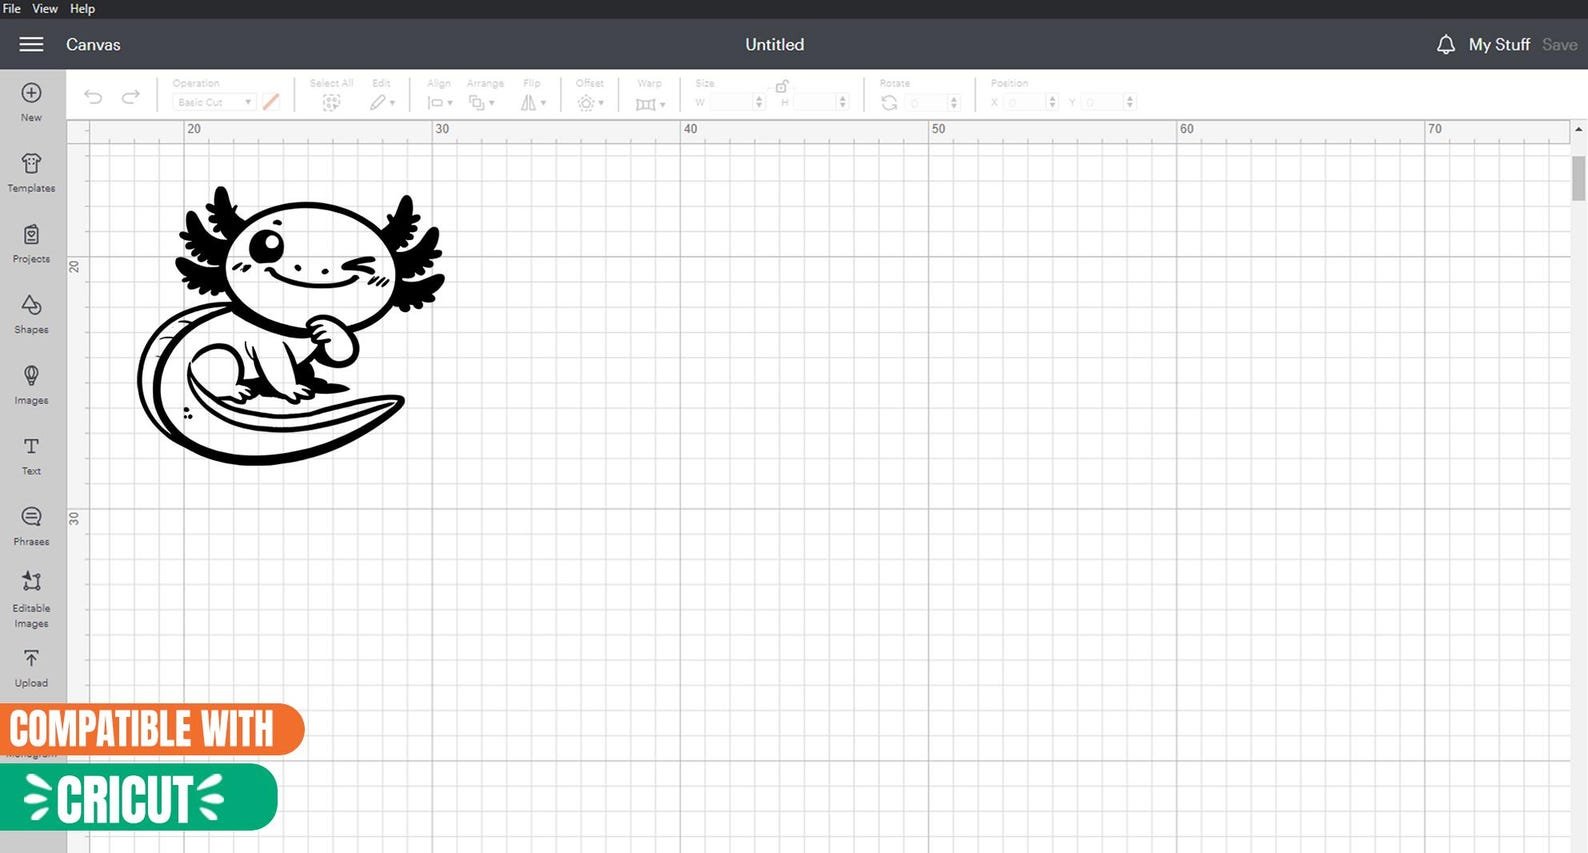The height and width of the screenshot is (853, 1588).
Task: Click the operation color swatch
Action: (x=271, y=102)
